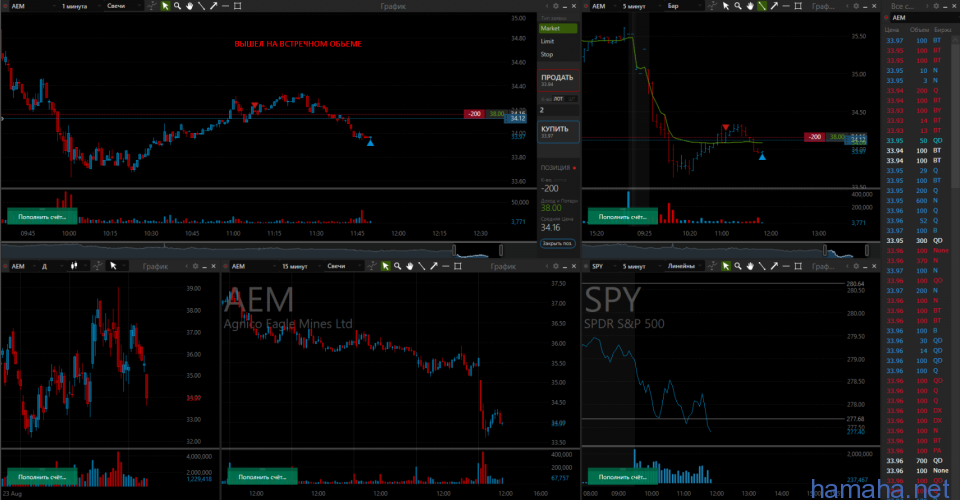Click the 'Закрыть поз.' close position button
Screen dimensions: 960x500
[x=557, y=244]
